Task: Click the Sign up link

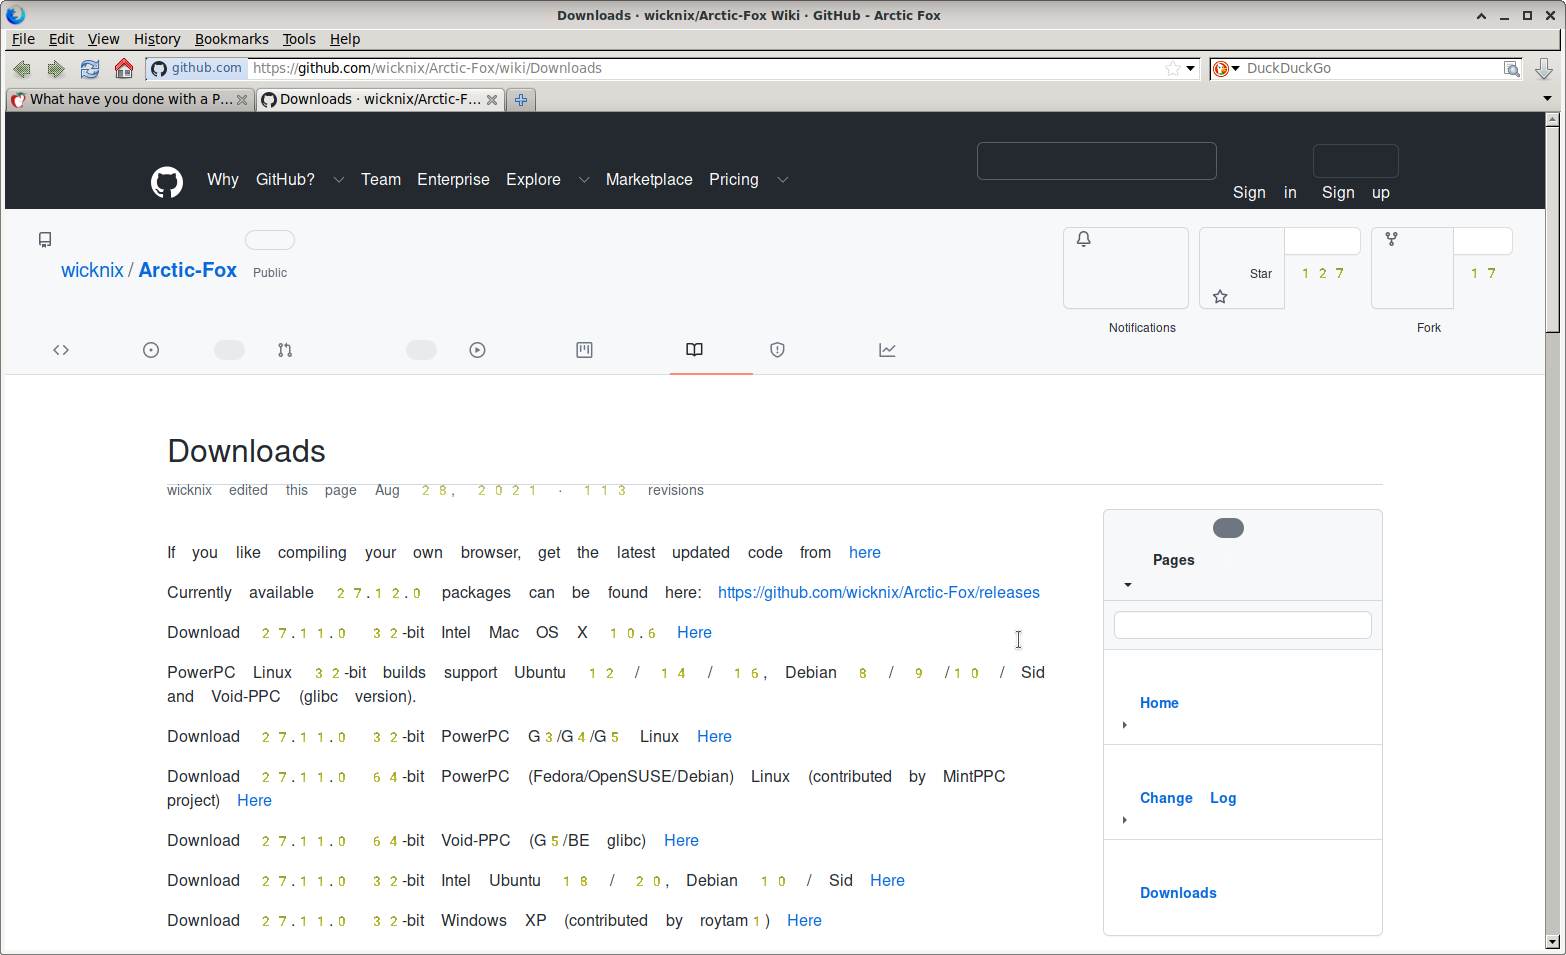Action: point(1356,193)
